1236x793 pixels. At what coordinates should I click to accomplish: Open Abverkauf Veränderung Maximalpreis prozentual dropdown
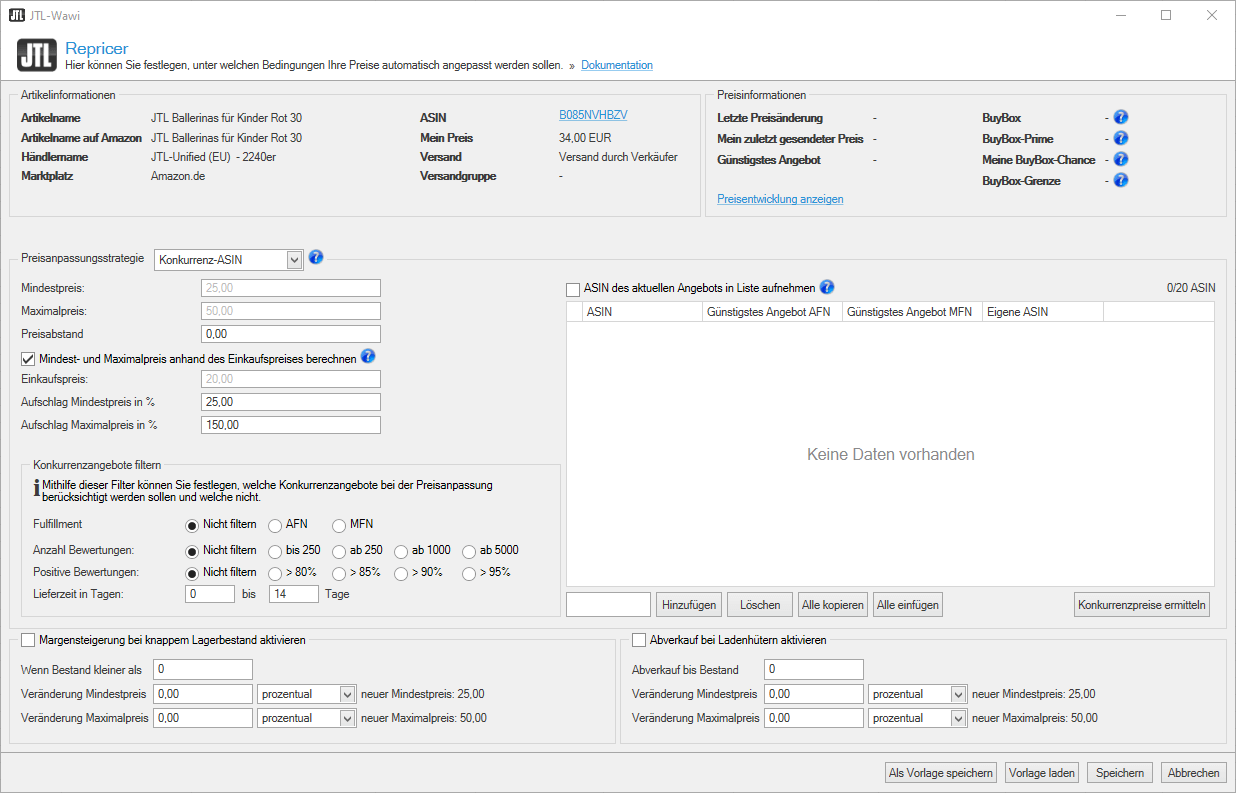[x=917, y=718]
